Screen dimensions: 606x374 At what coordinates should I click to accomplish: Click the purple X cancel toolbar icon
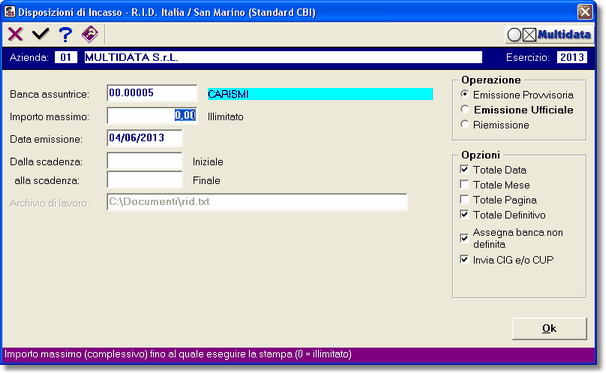[15, 34]
